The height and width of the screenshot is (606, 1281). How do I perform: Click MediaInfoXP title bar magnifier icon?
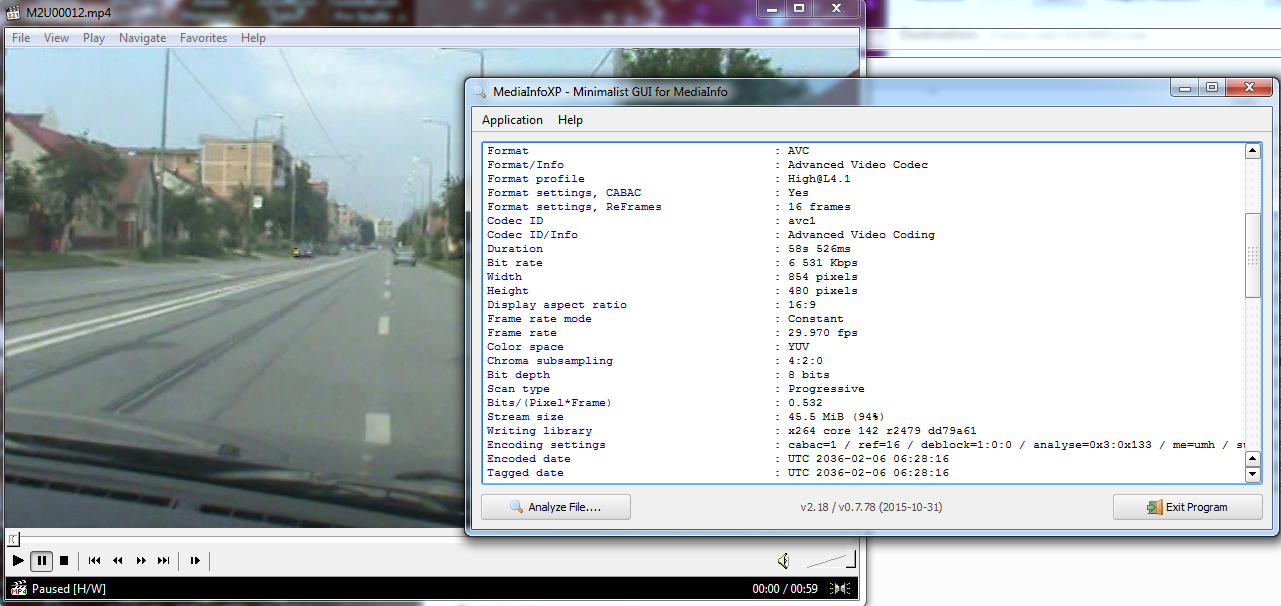pyautogui.click(x=480, y=92)
